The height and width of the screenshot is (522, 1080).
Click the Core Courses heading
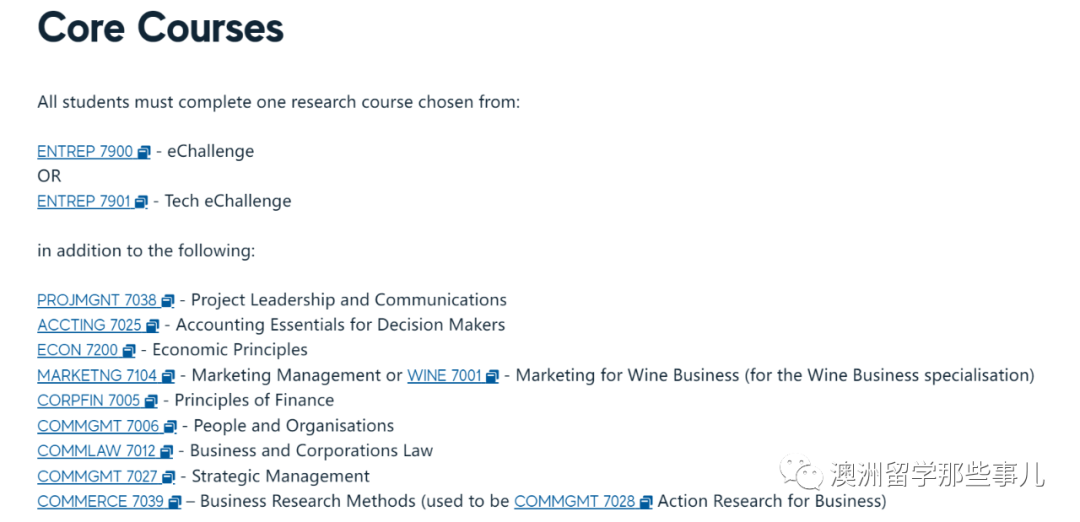[x=160, y=28]
